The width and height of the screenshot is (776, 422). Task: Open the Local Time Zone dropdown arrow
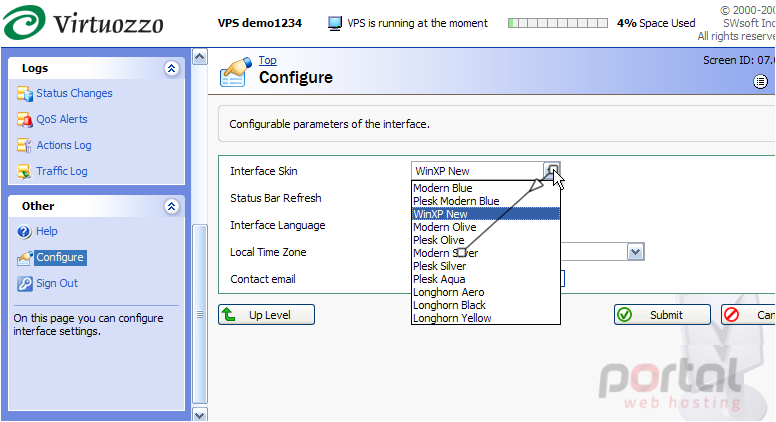635,252
